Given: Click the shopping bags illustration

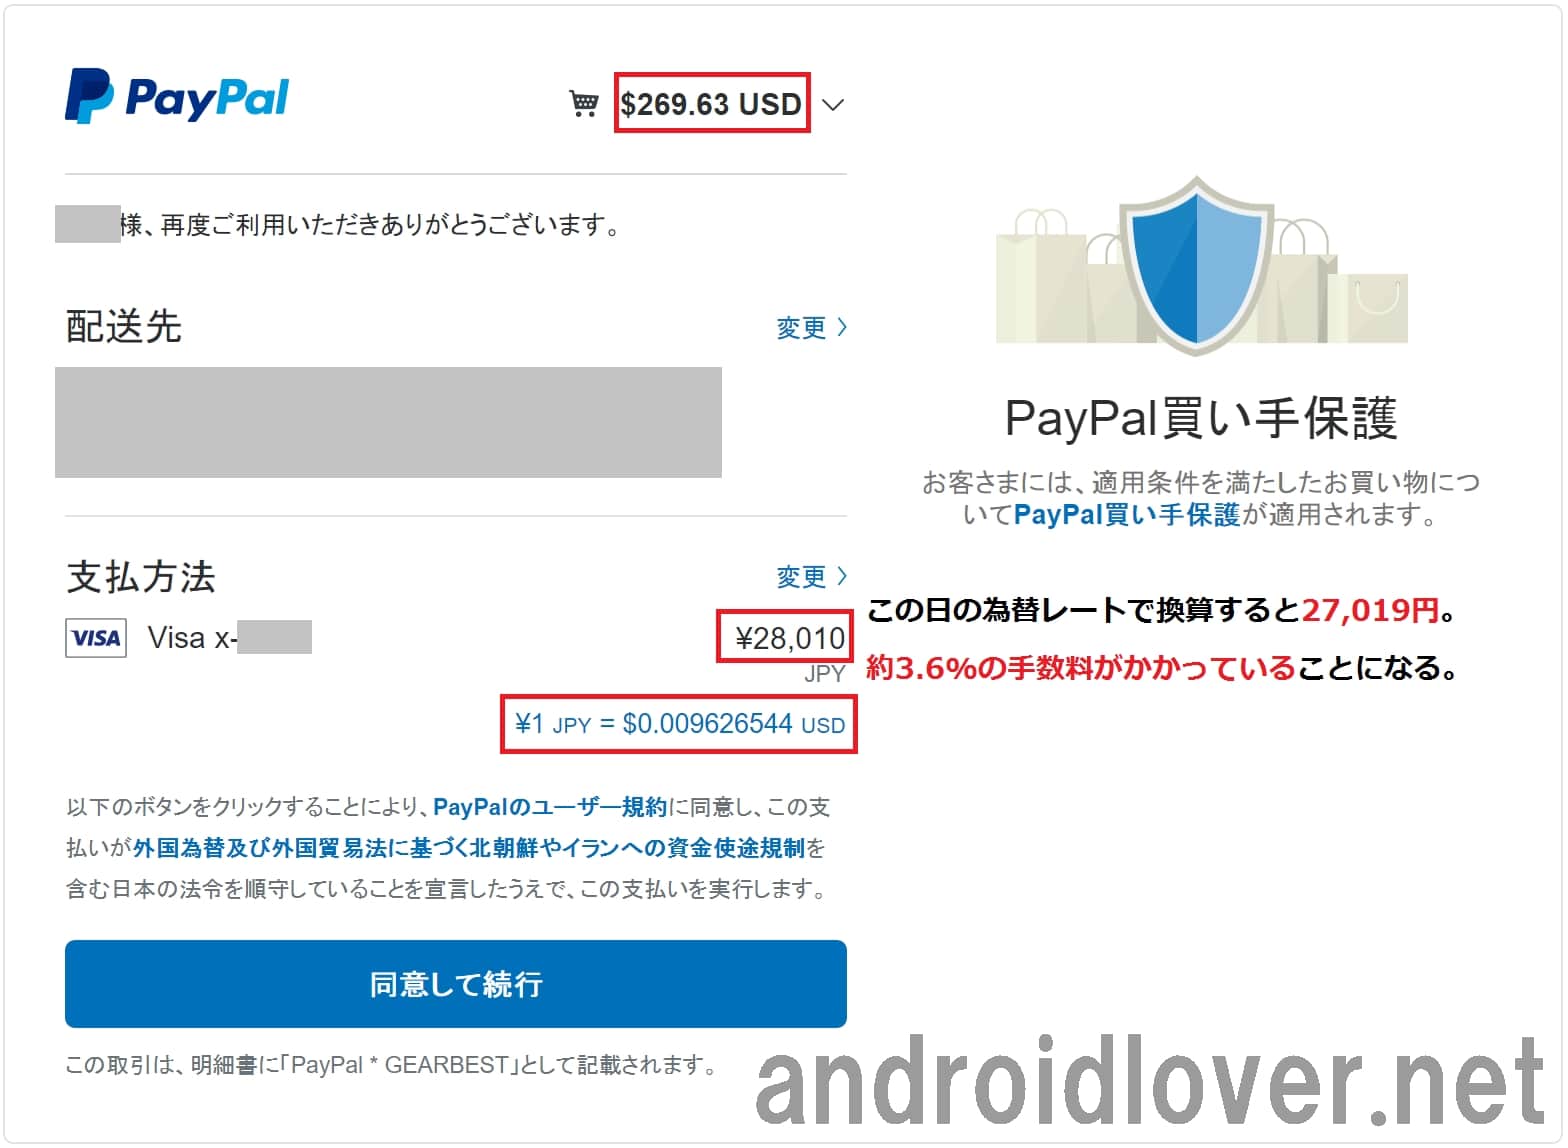Looking at the screenshot, I should (1201, 266).
